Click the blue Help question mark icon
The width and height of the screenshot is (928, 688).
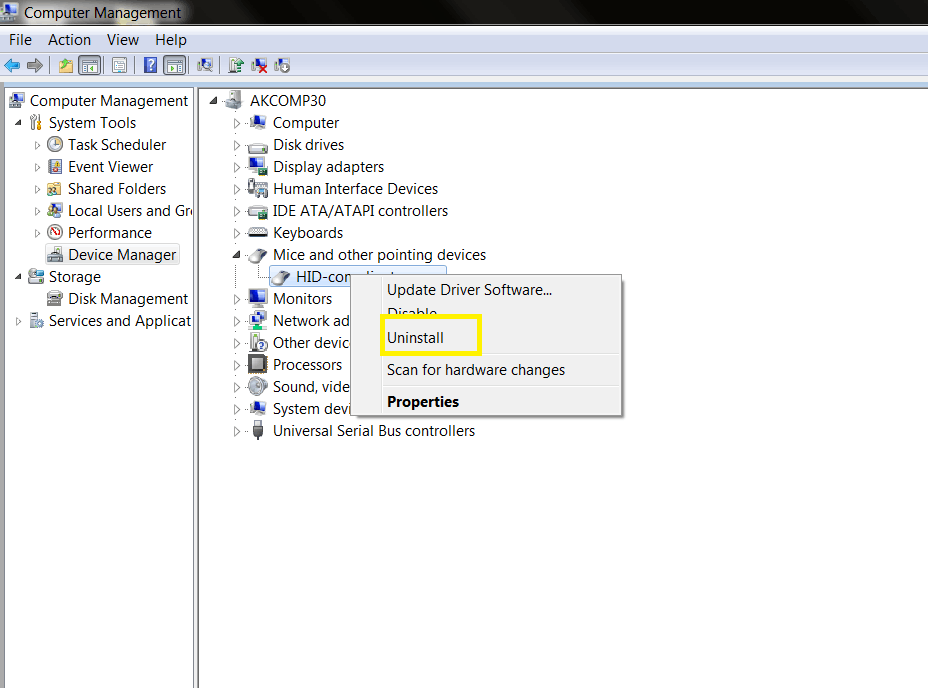(x=150, y=65)
